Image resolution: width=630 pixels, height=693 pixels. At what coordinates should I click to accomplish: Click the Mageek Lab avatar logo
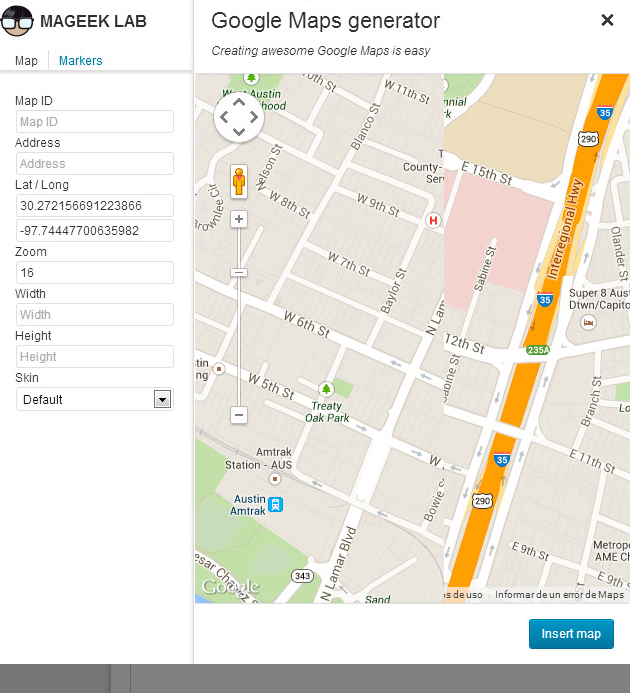pyautogui.click(x=18, y=20)
